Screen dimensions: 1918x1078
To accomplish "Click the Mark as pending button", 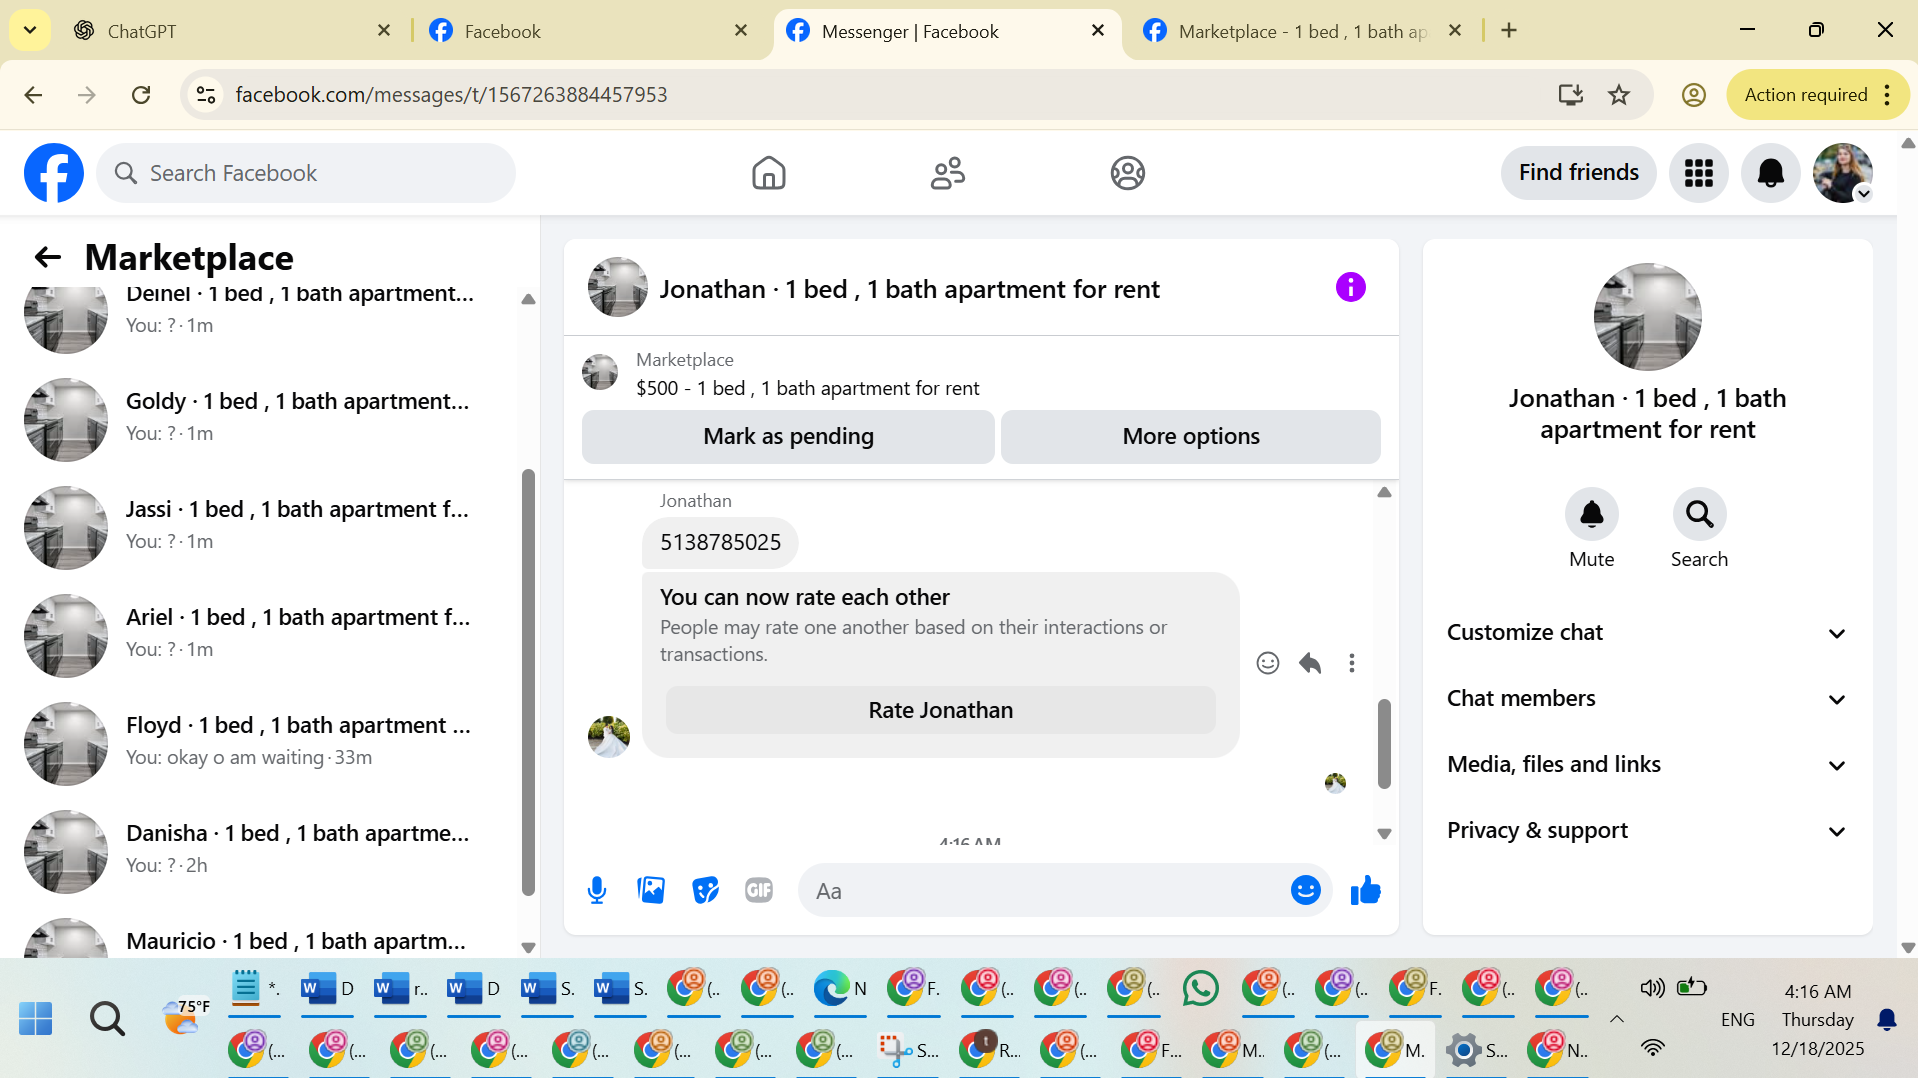I will pos(788,437).
